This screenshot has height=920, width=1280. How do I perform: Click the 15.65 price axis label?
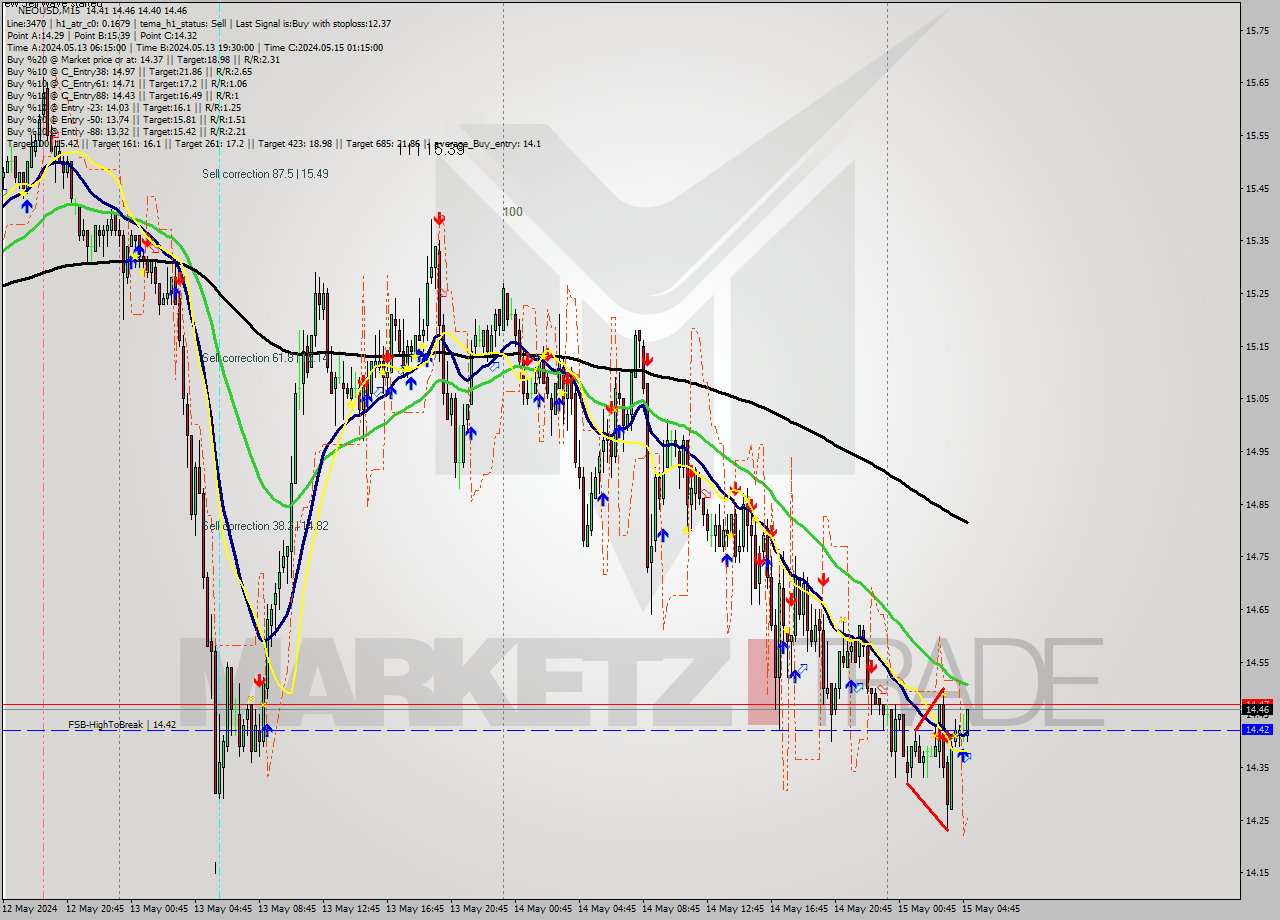click(x=1257, y=82)
